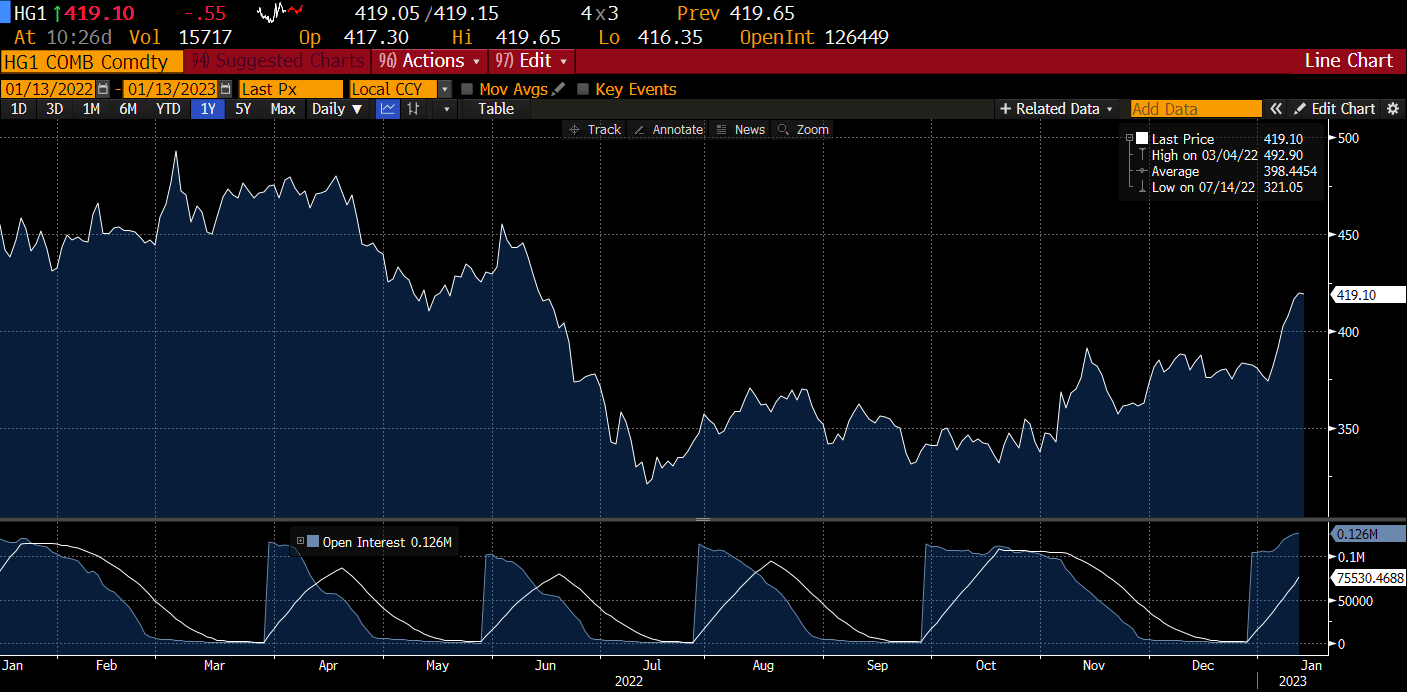Click the bar chart style icon

coord(413,109)
